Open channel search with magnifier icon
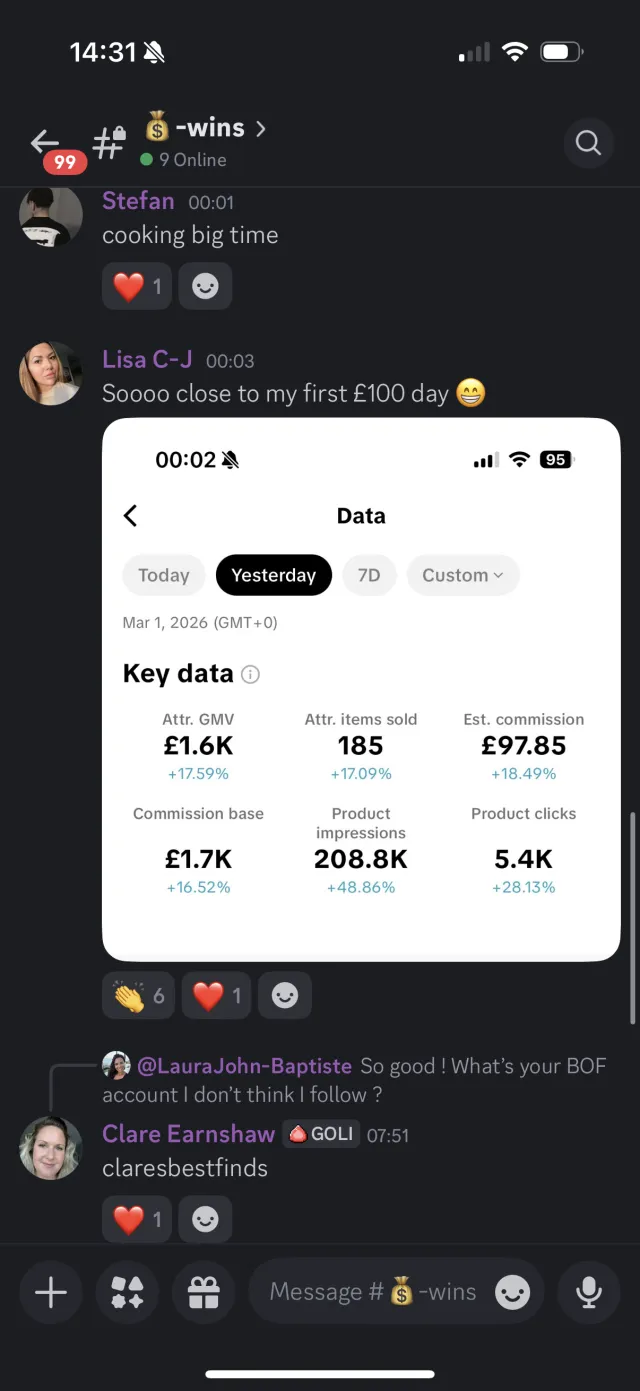Image resolution: width=640 pixels, height=1391 pixels. coord(588,143)
